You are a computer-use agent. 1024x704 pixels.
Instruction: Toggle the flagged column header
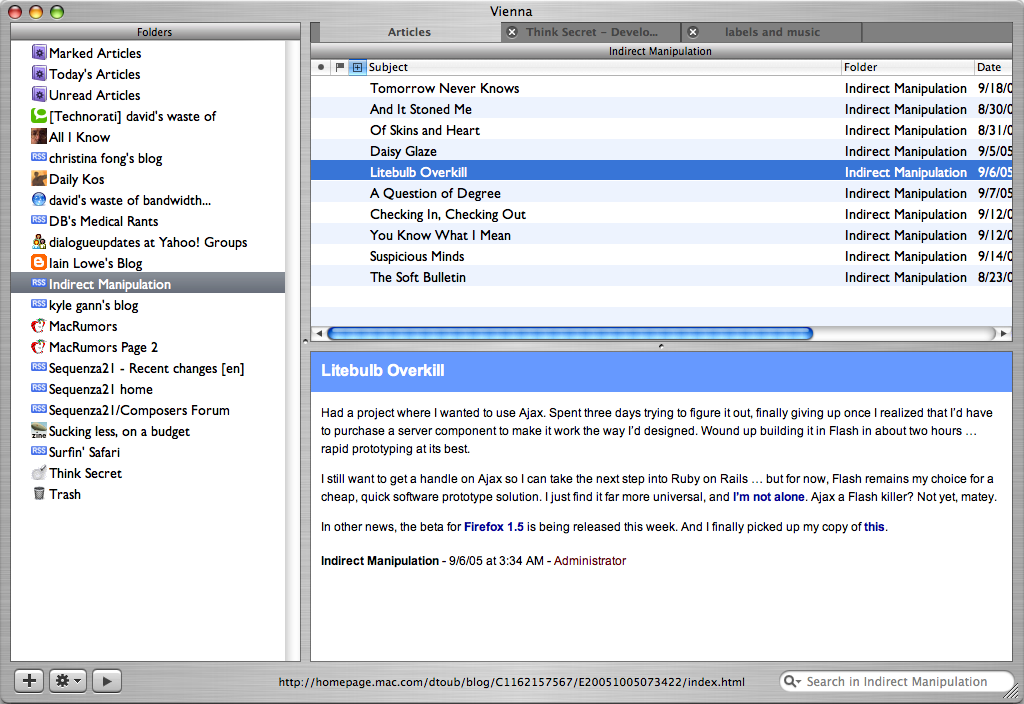click(x=340, y=67)
